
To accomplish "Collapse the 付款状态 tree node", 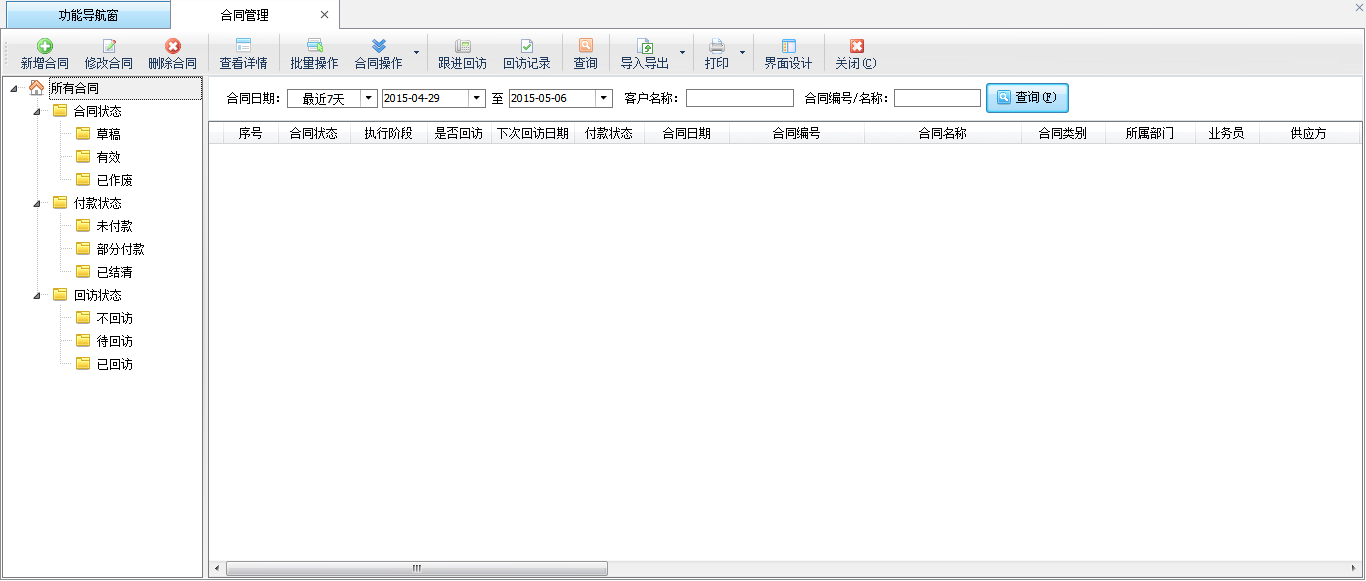I will pyautogui.click(x=37, y=203).
